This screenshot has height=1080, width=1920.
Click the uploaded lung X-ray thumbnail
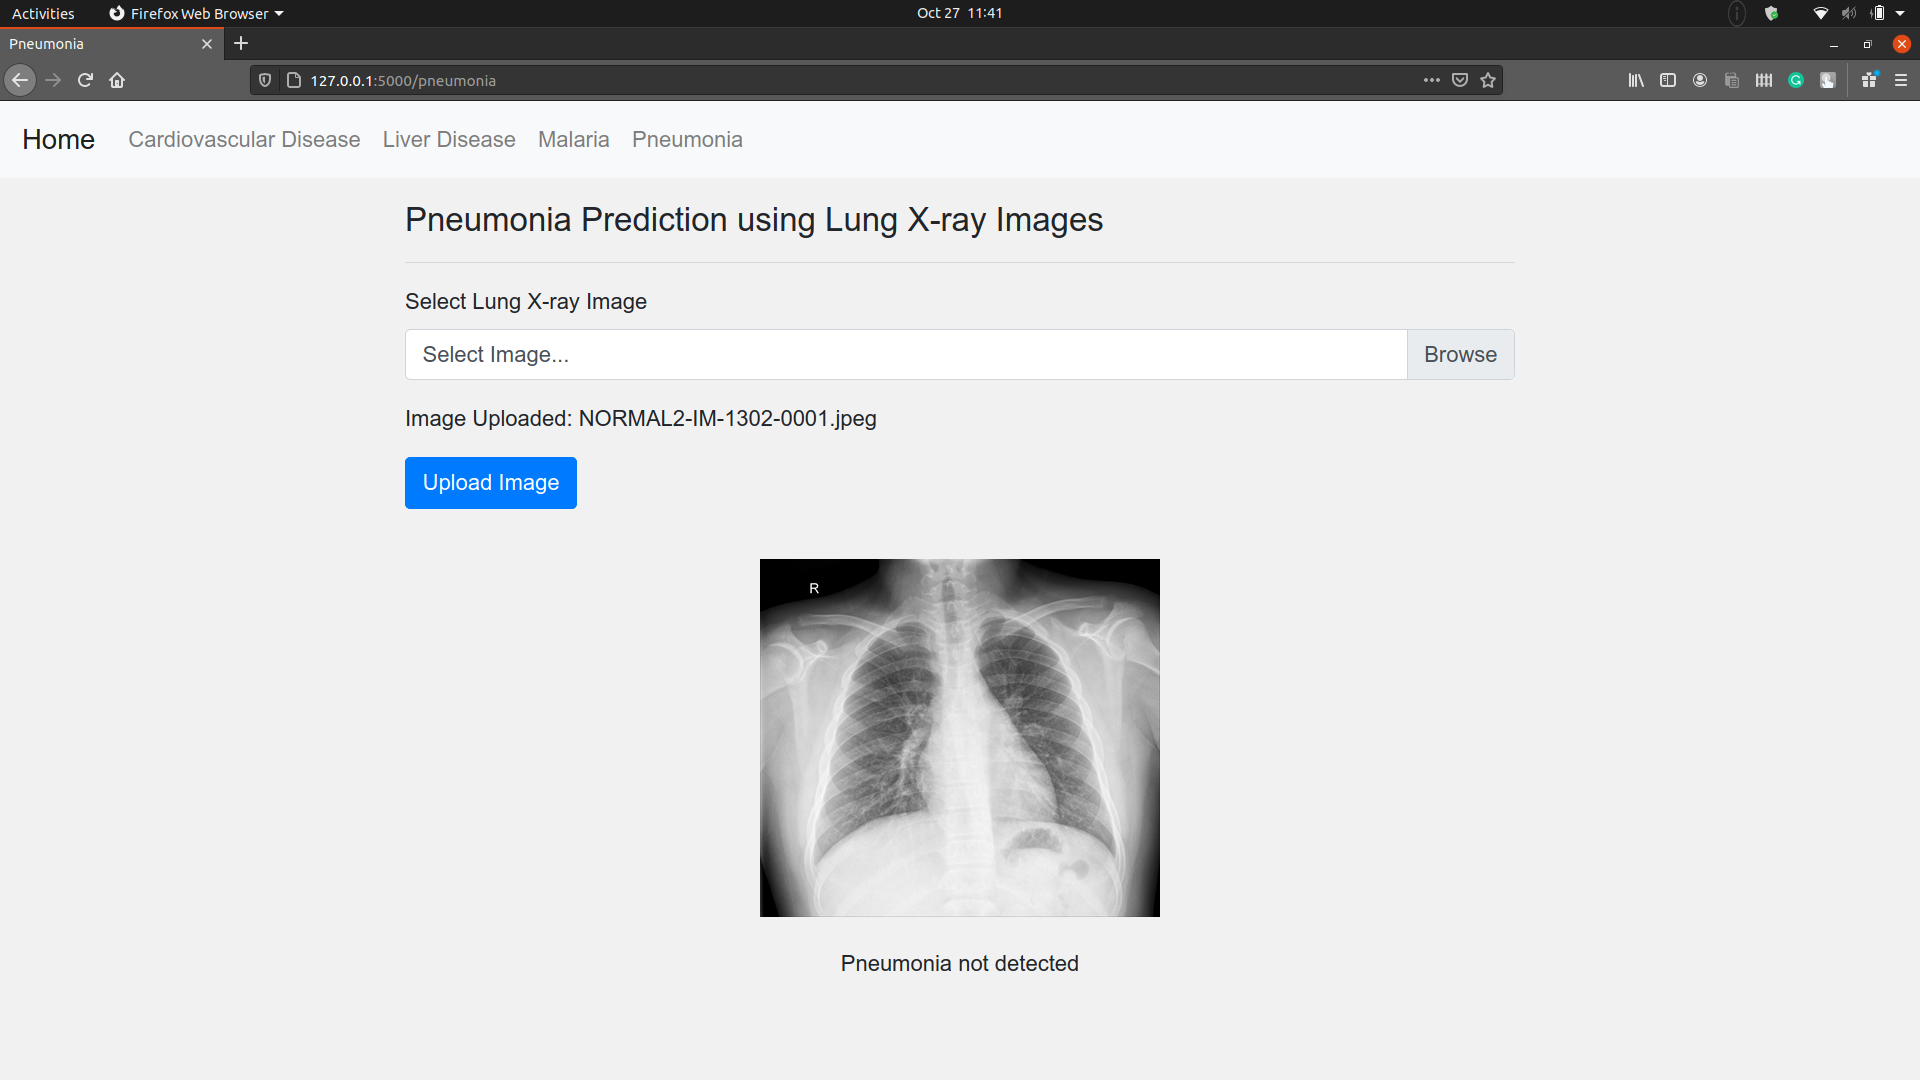[960, 737]
